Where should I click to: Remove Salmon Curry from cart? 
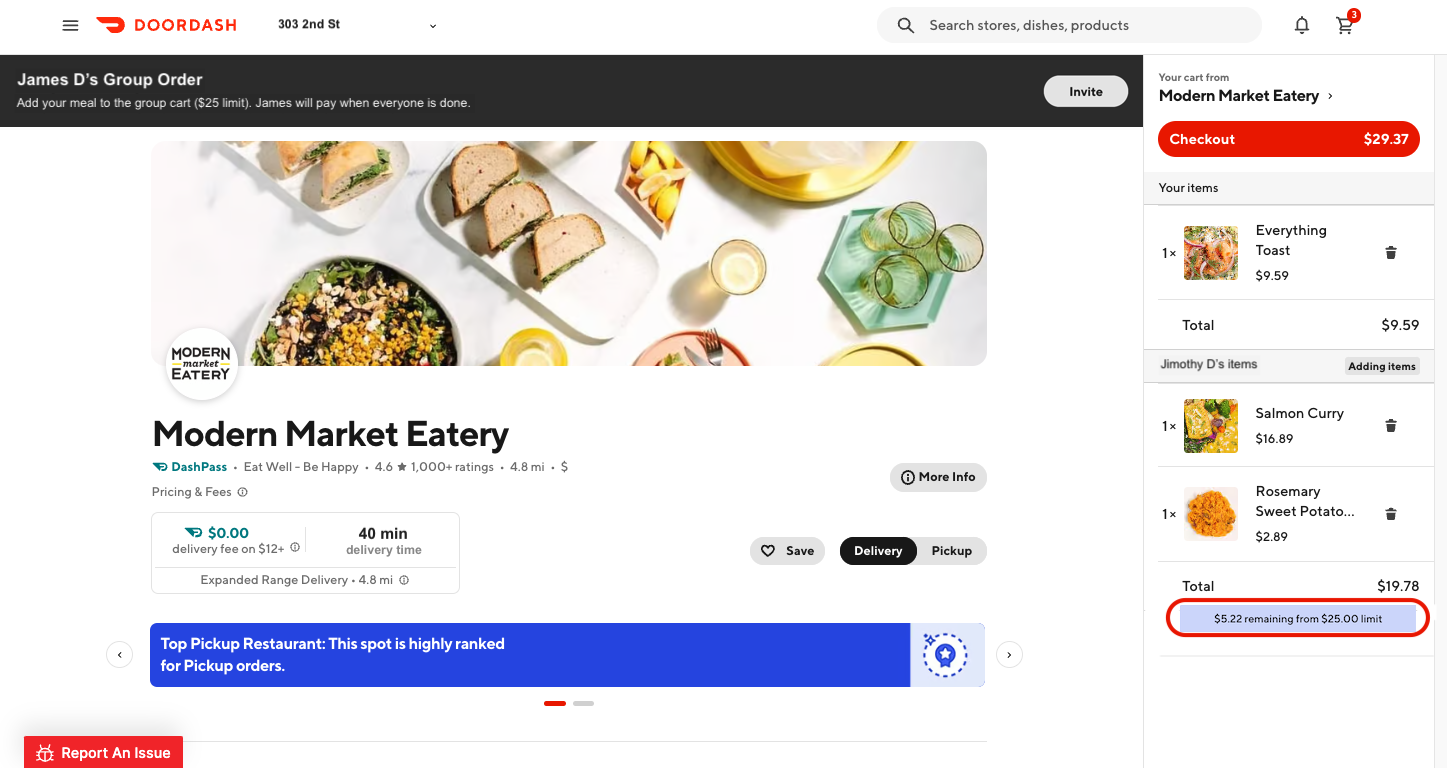[1390, 426]
